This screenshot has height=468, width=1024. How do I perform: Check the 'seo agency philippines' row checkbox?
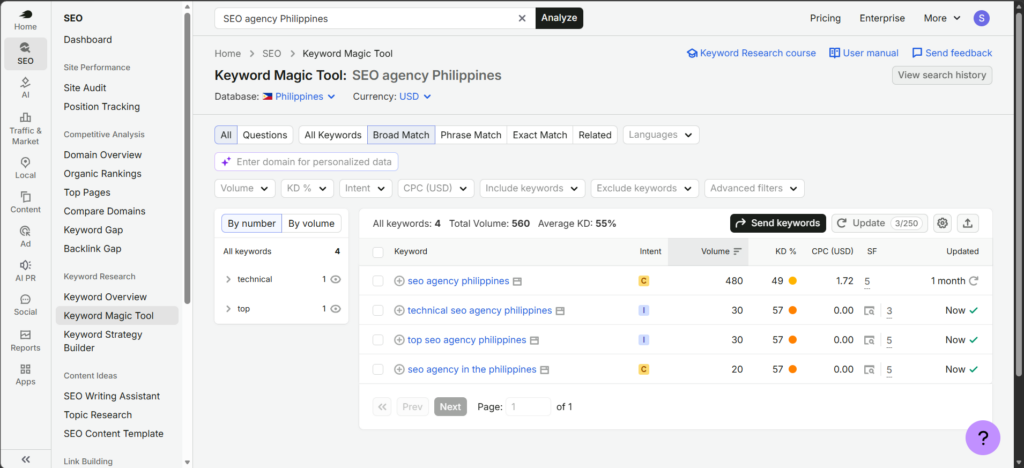tap(378, 281)
